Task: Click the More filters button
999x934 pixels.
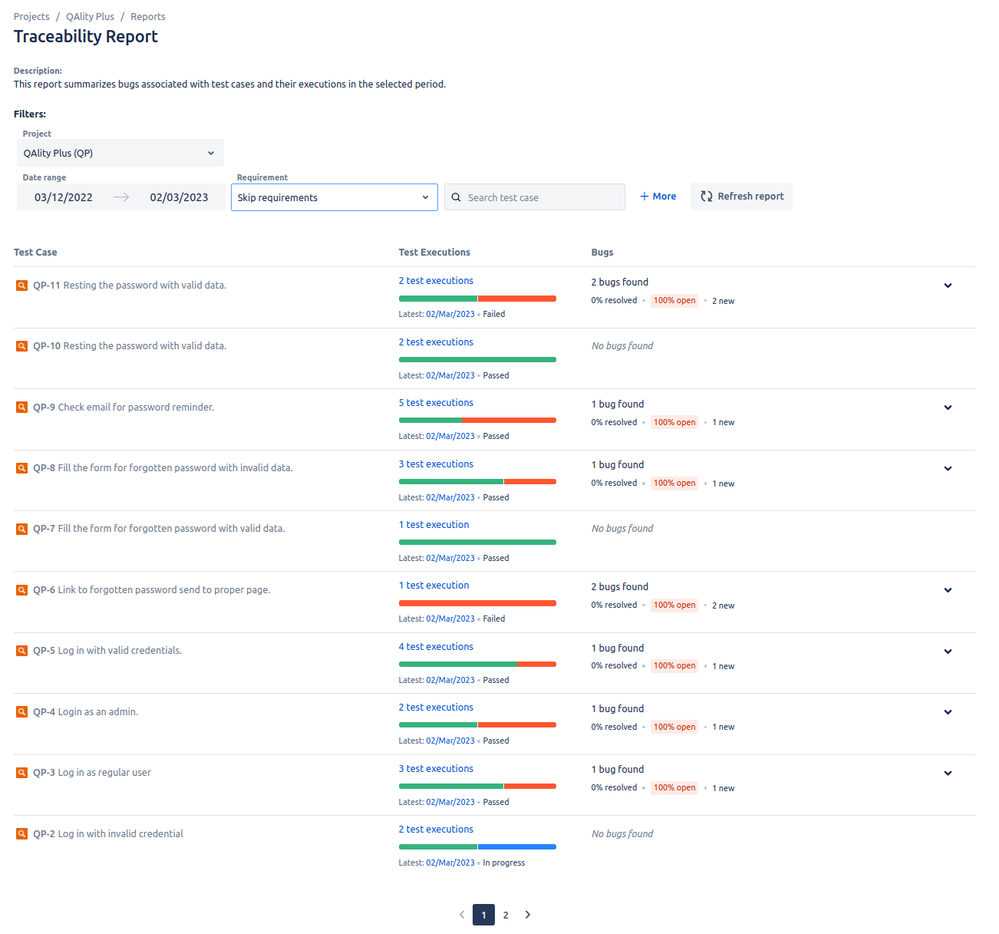Action: pos(657,196)
